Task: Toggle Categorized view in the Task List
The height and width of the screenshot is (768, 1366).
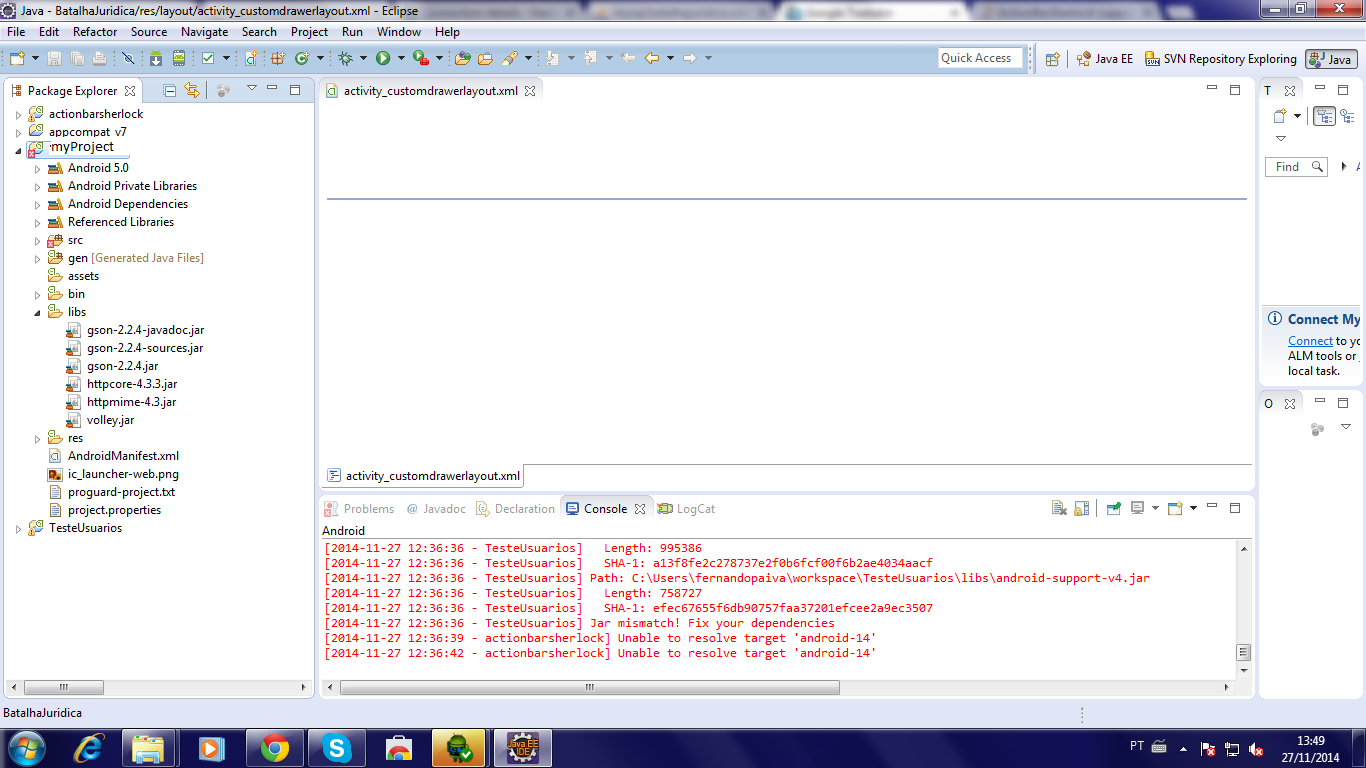Action: [x=1324, y=116]
